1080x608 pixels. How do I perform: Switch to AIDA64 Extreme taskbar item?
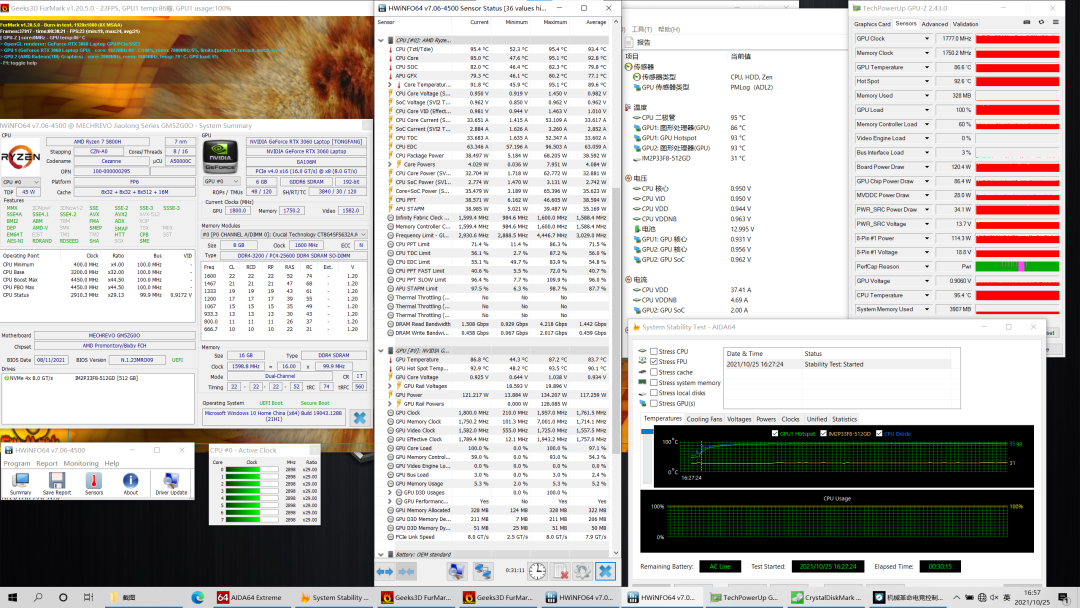point(251,597)
